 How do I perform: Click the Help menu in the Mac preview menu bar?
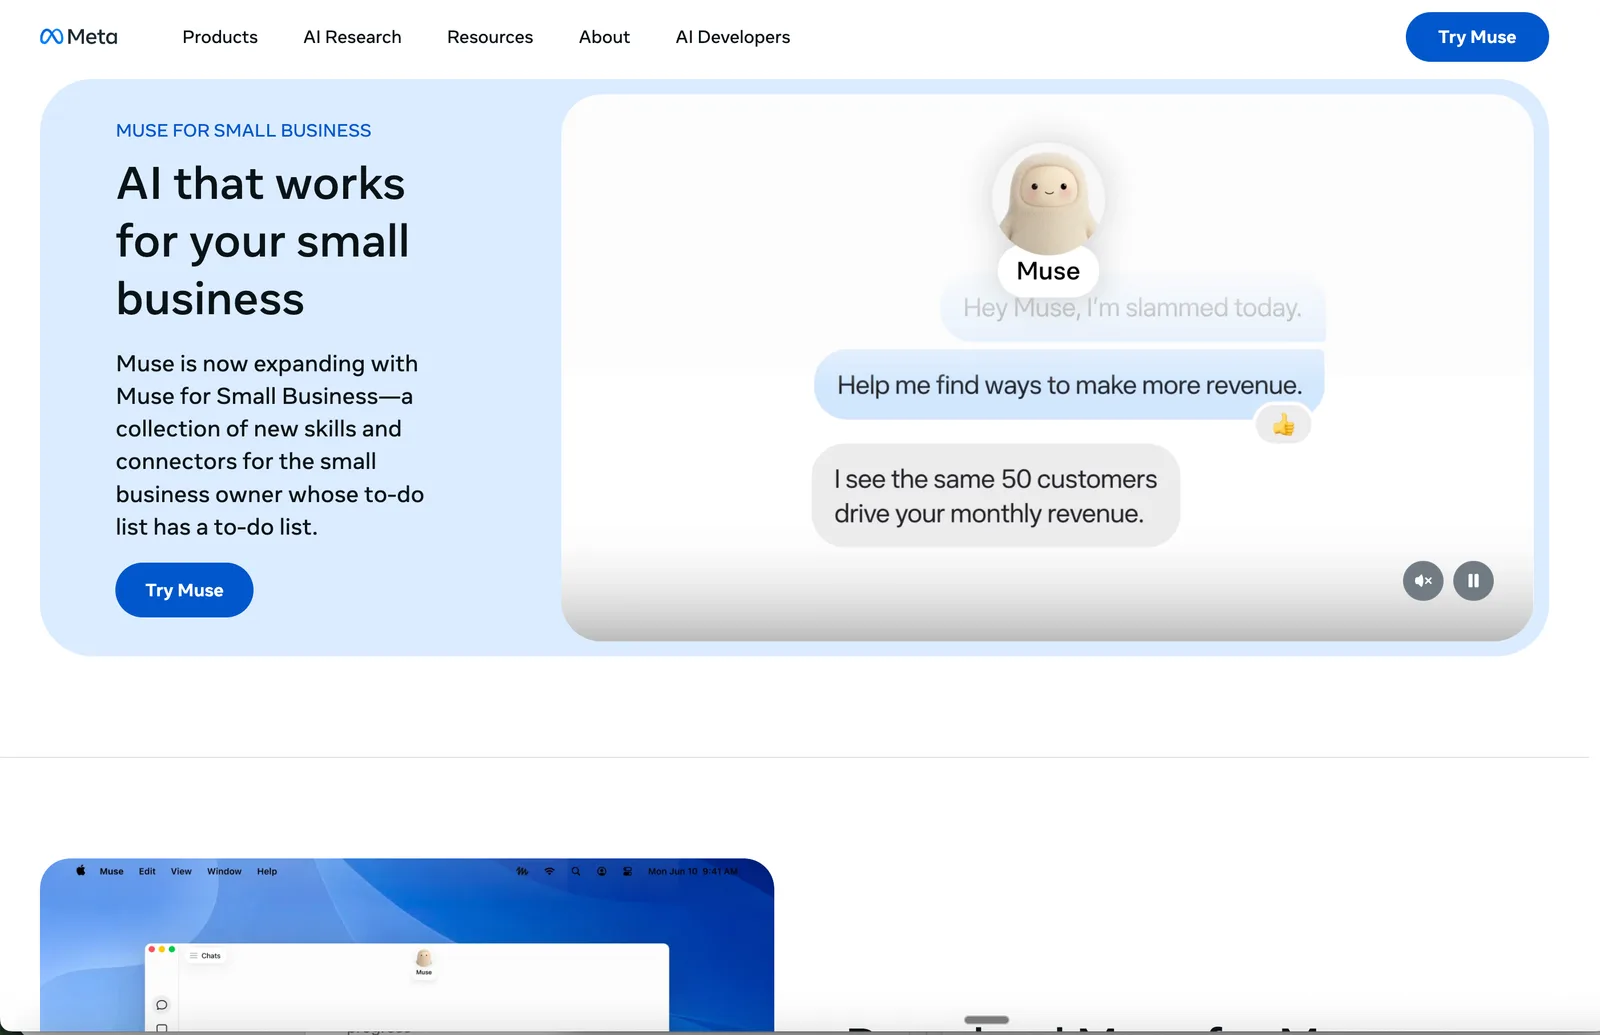point(267,872)
